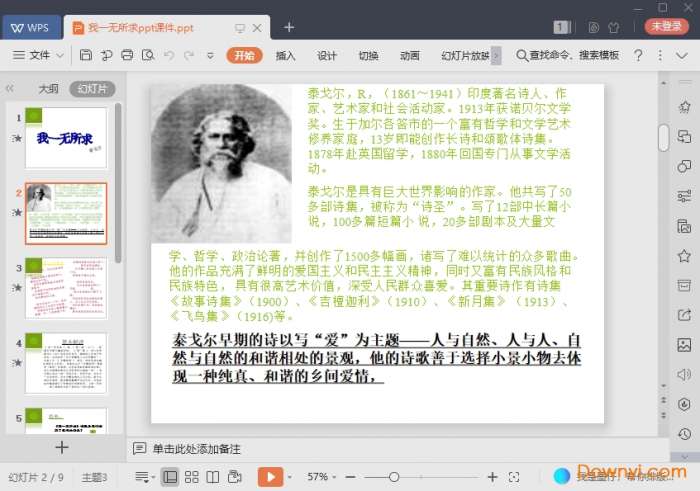This screenshot has height=491, width=700.
Task: Click the vertical scrollbar thumb of slide area
Action: coord(663,138)
